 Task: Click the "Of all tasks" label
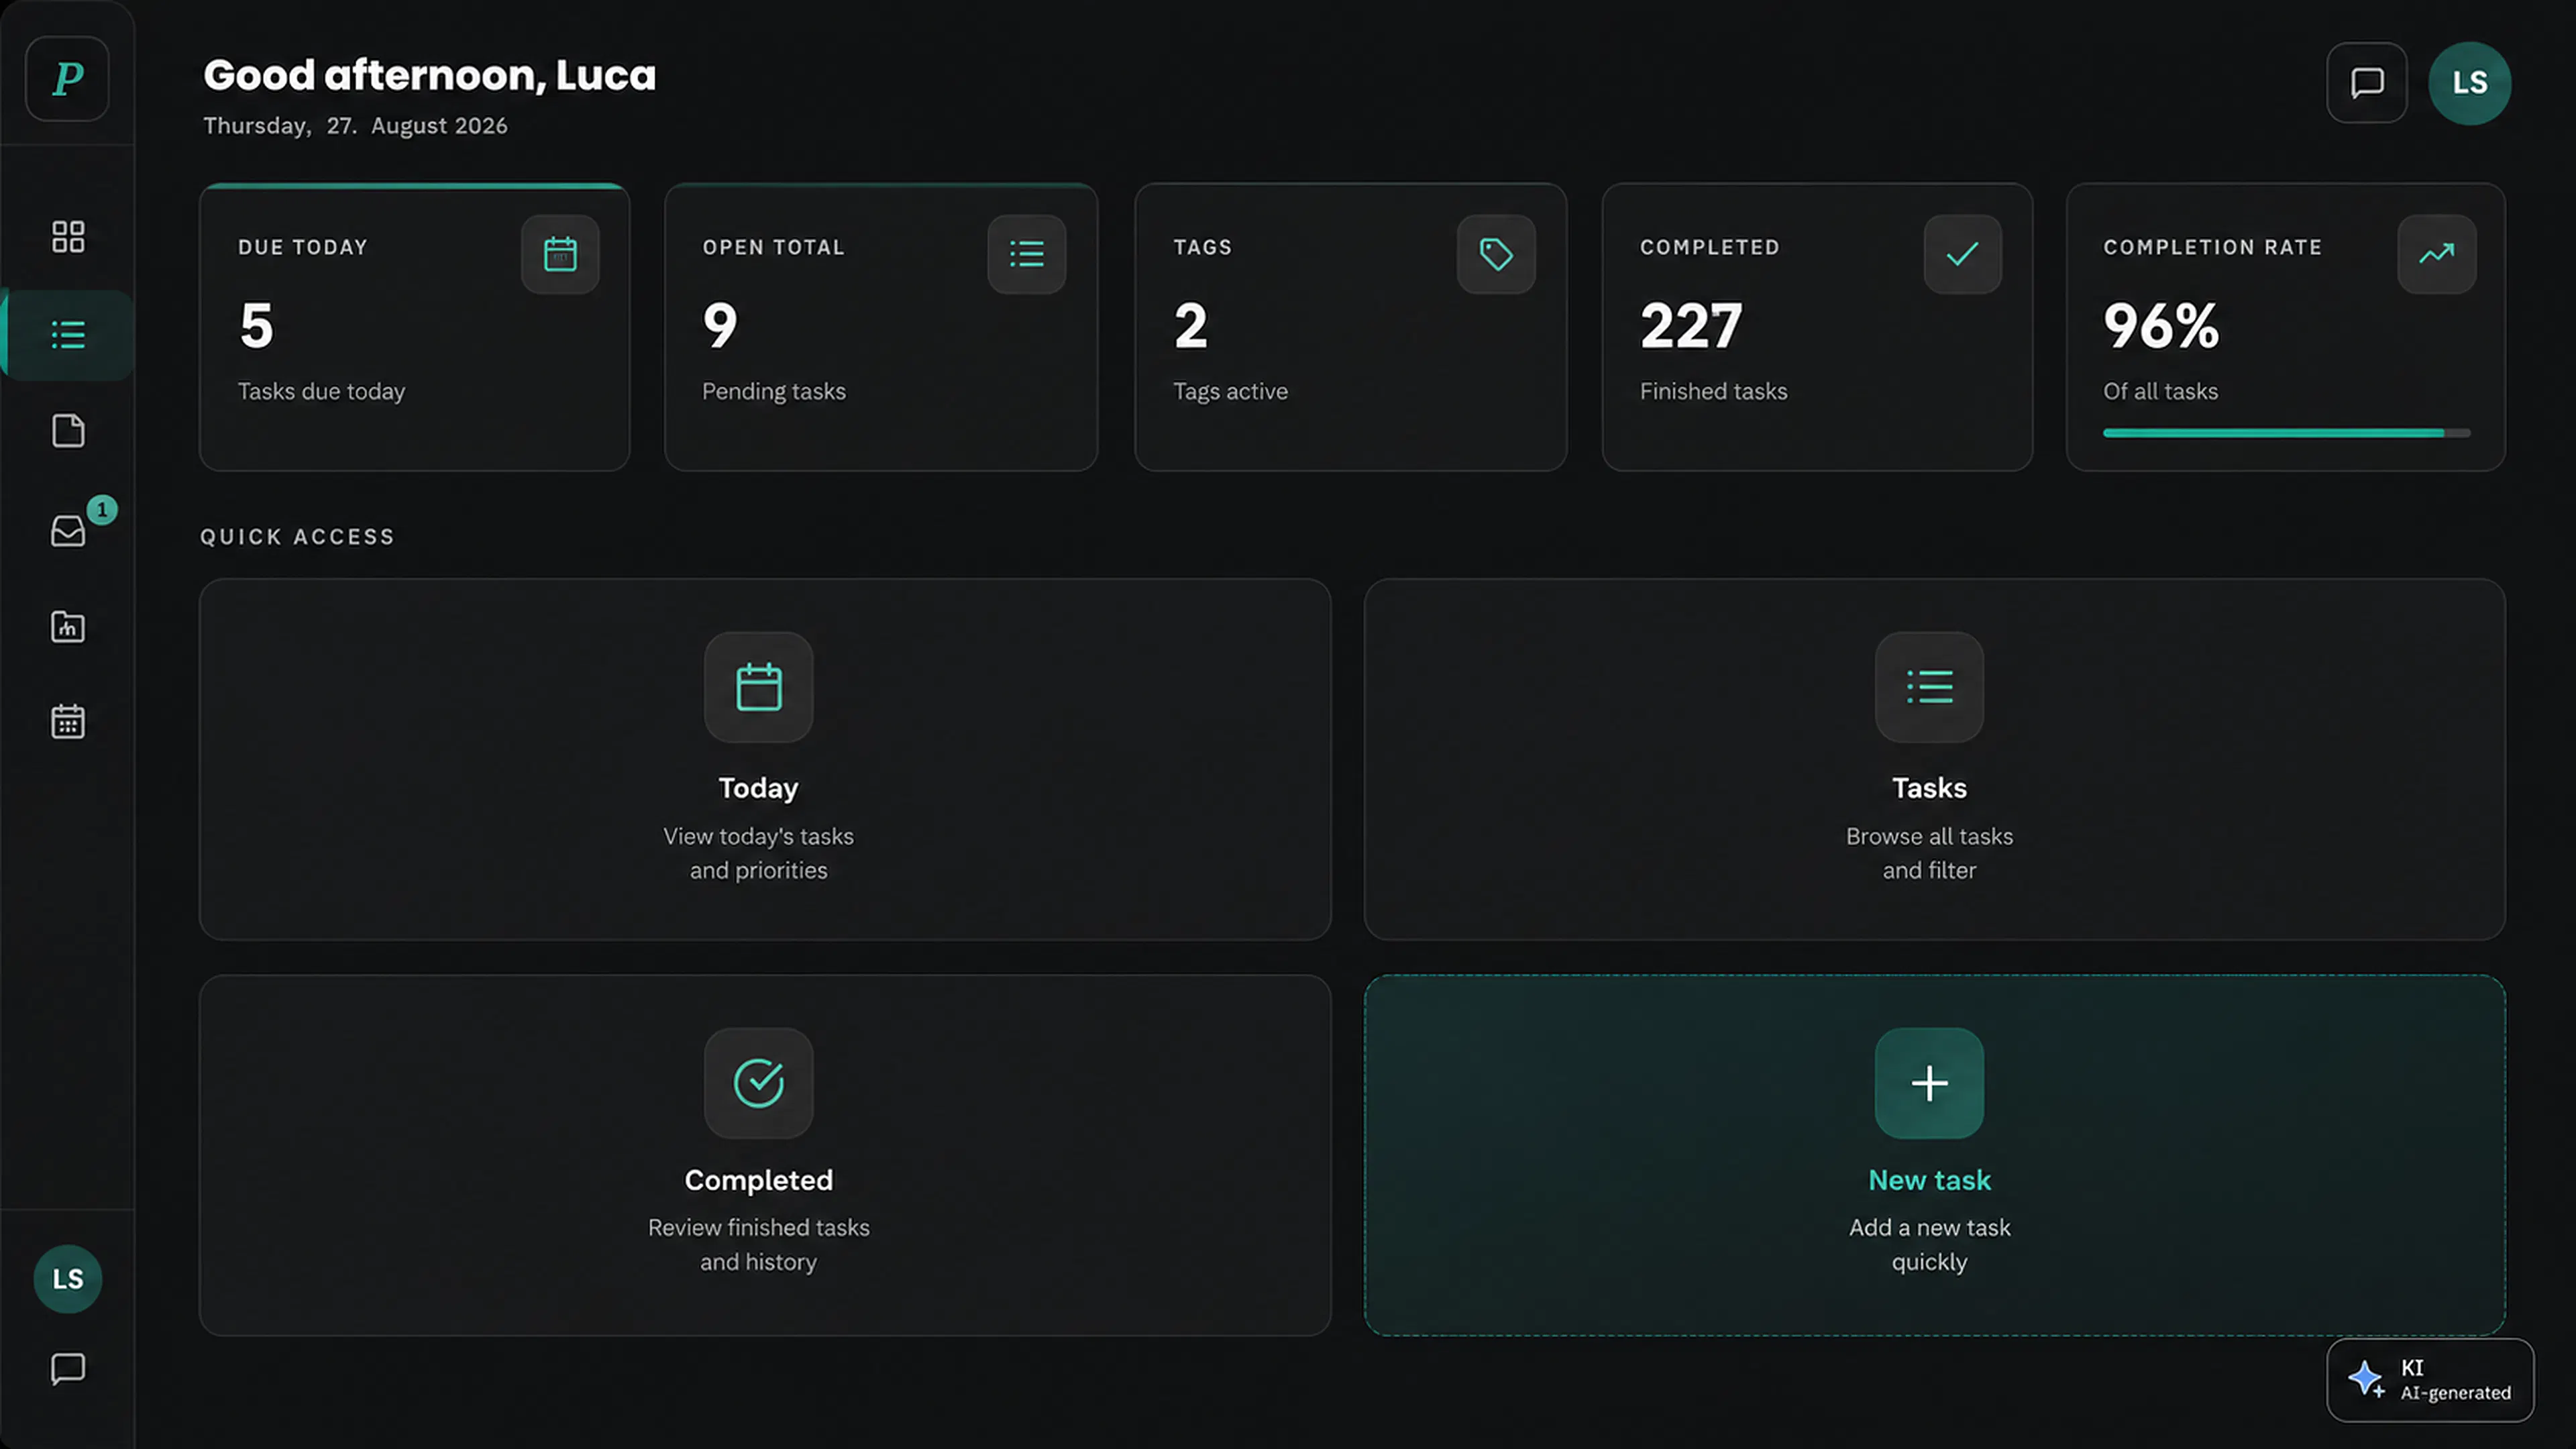tap(2160, 391)
